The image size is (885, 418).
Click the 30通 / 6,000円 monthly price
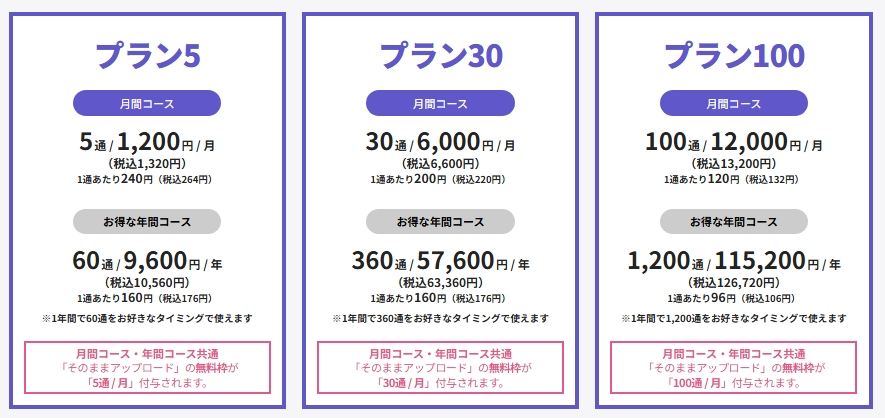pyautogui.click(x=440, y=142)
